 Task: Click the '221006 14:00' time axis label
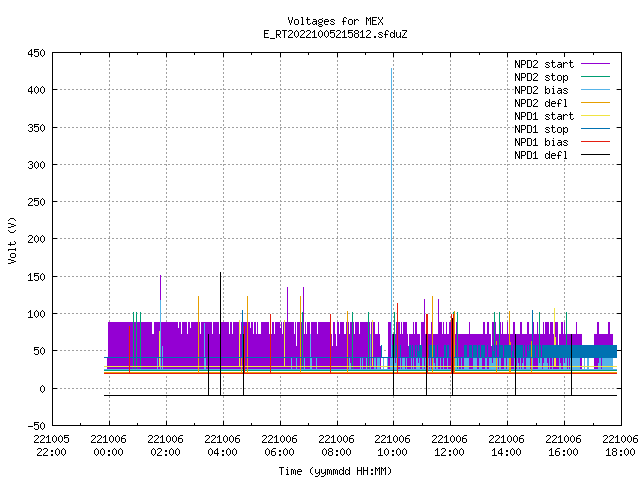507,446
